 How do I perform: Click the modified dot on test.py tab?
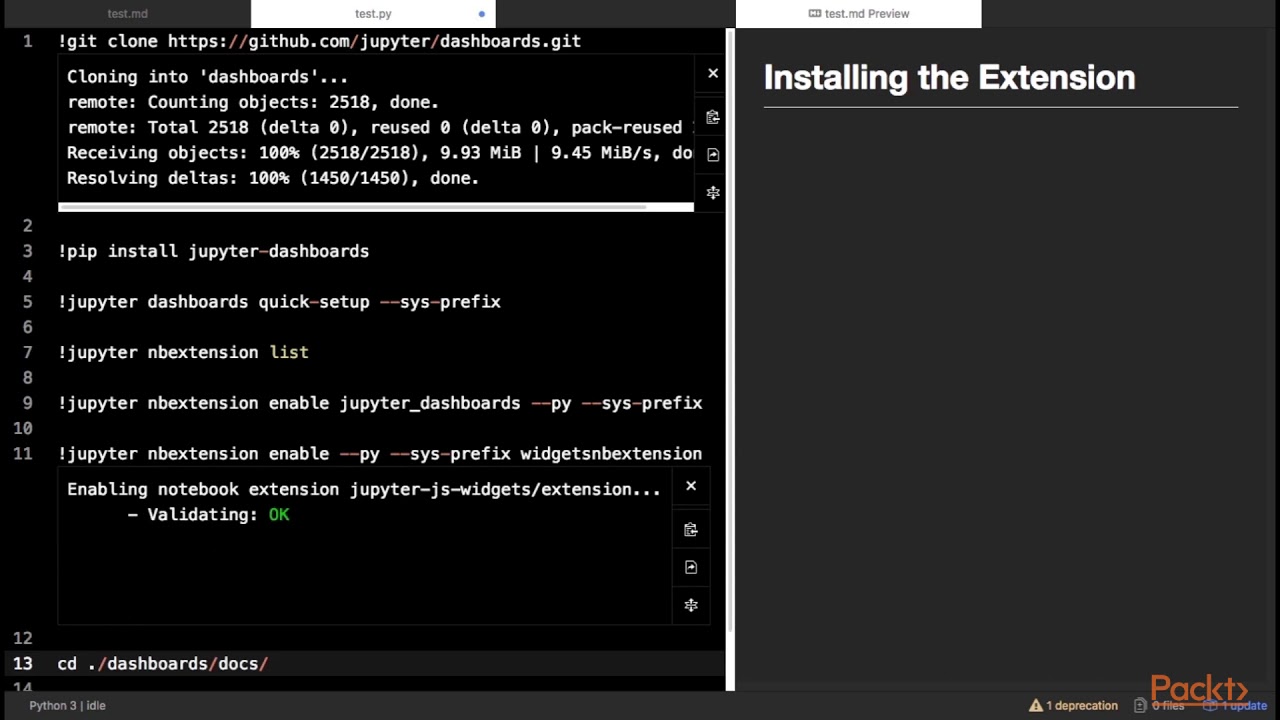482,14
